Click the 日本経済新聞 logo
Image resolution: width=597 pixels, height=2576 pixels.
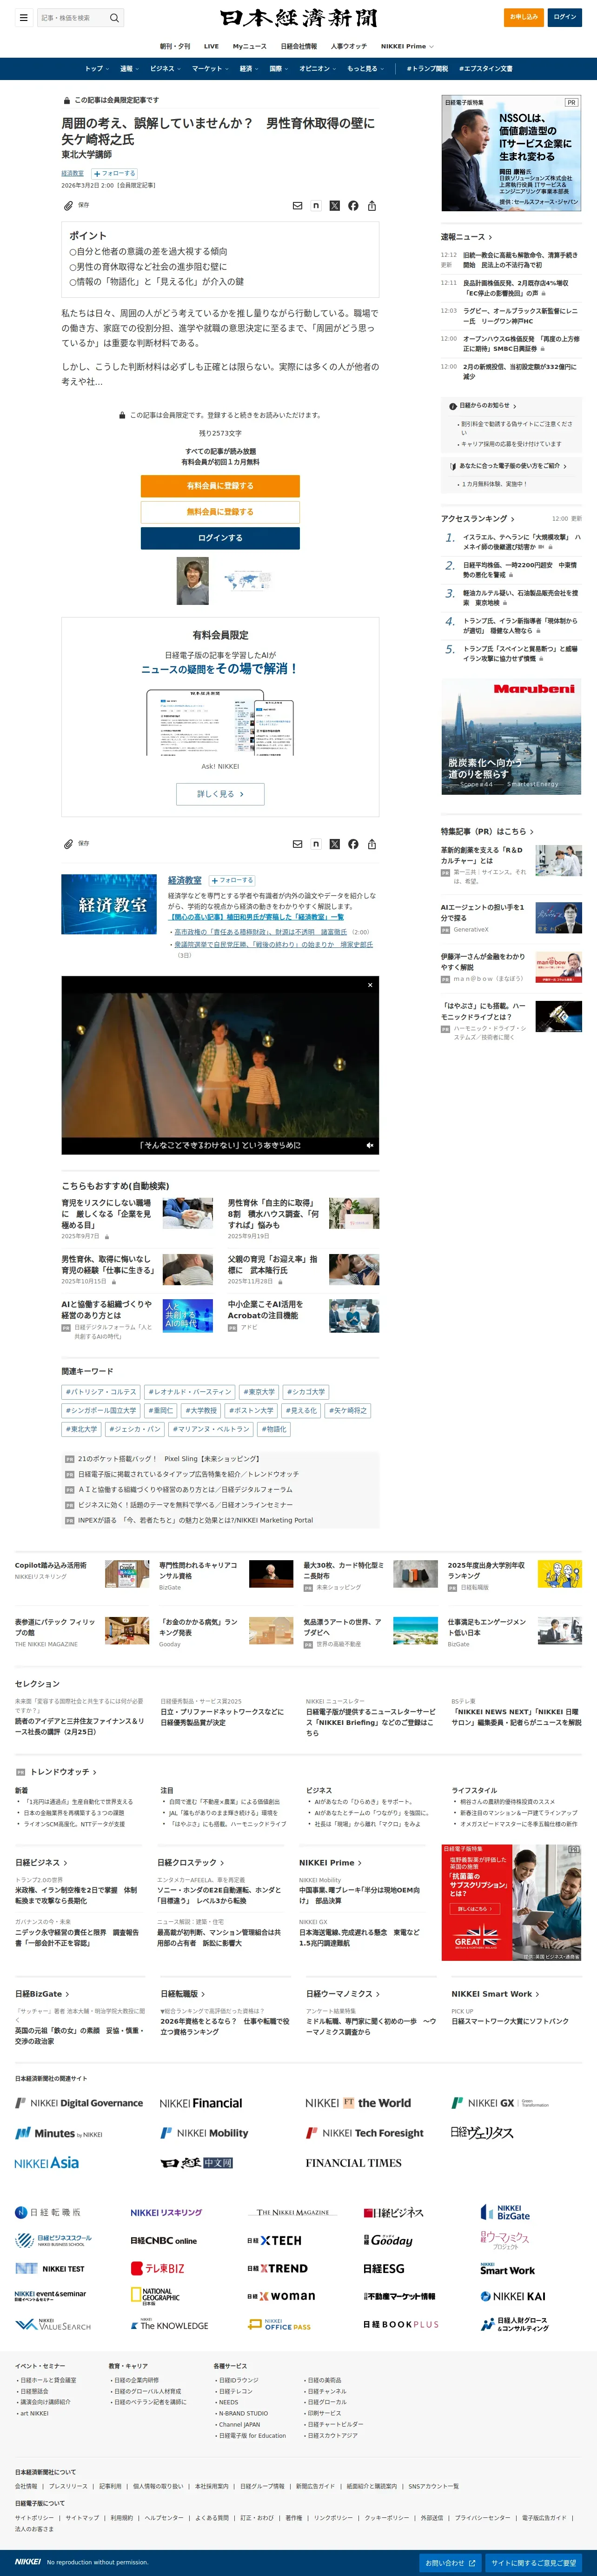(298, 18)
